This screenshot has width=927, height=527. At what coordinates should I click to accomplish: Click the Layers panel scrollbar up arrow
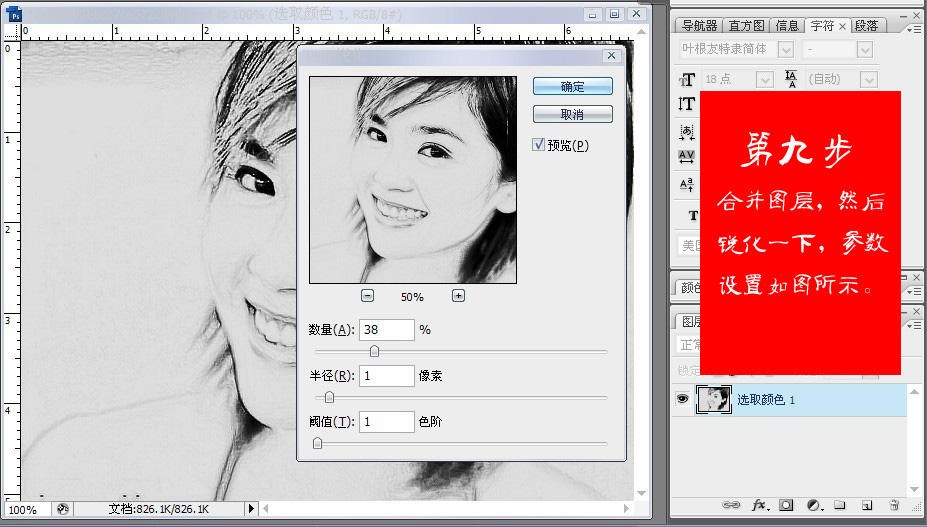point(915,392)
